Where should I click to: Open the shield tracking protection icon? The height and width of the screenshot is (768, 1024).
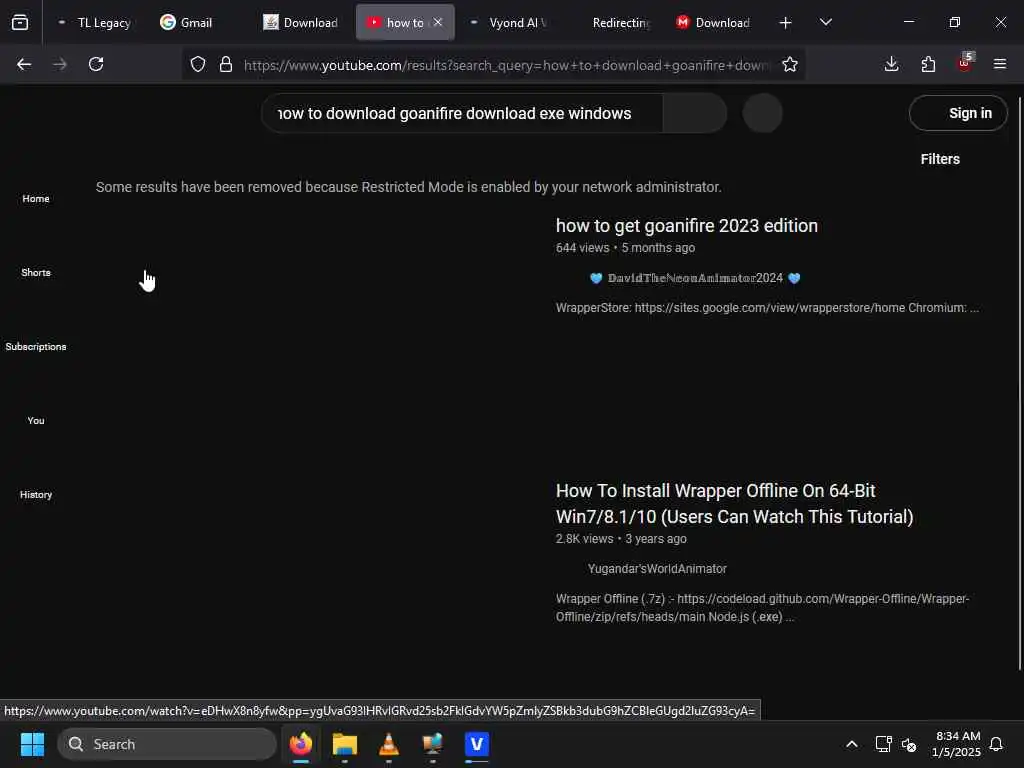[198, 64]
